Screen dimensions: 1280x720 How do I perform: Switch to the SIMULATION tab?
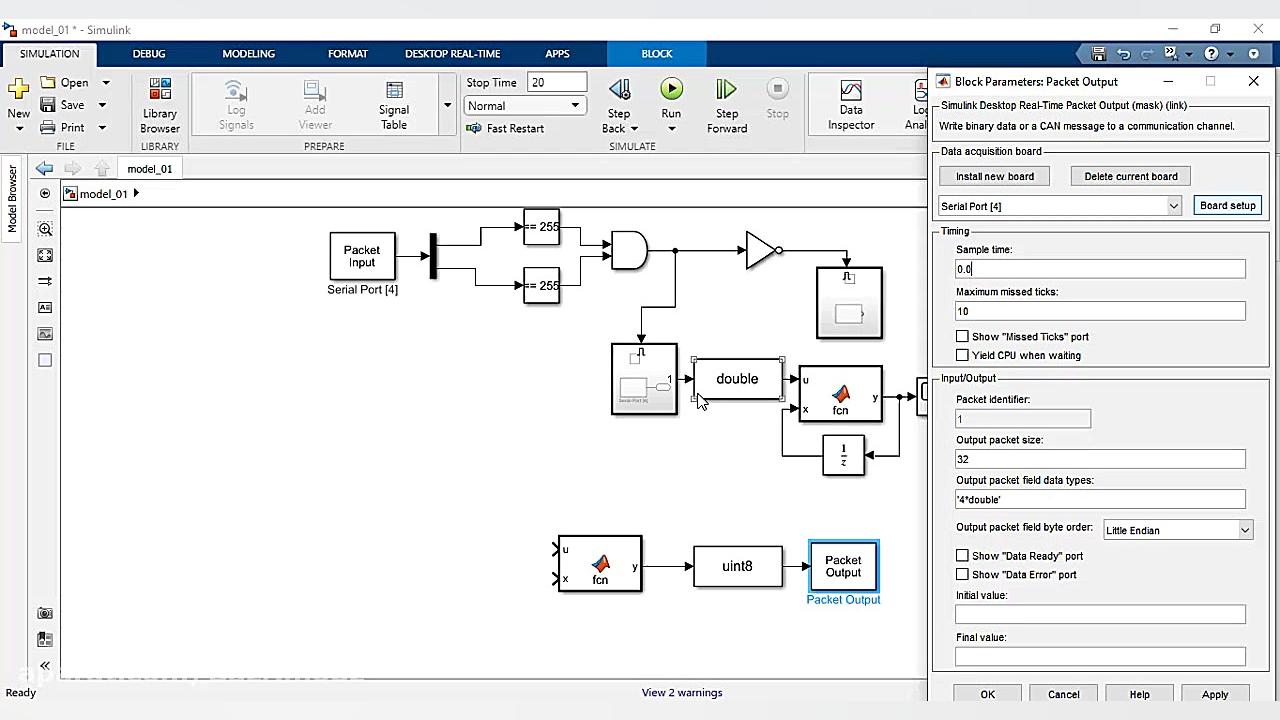click(x=49, y=54)
